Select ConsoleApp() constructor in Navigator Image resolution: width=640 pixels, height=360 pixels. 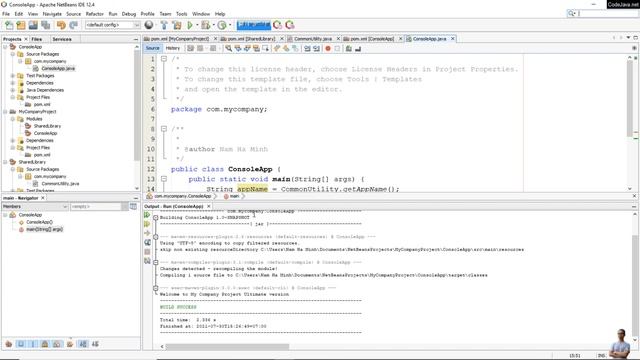tap(39, 222)
